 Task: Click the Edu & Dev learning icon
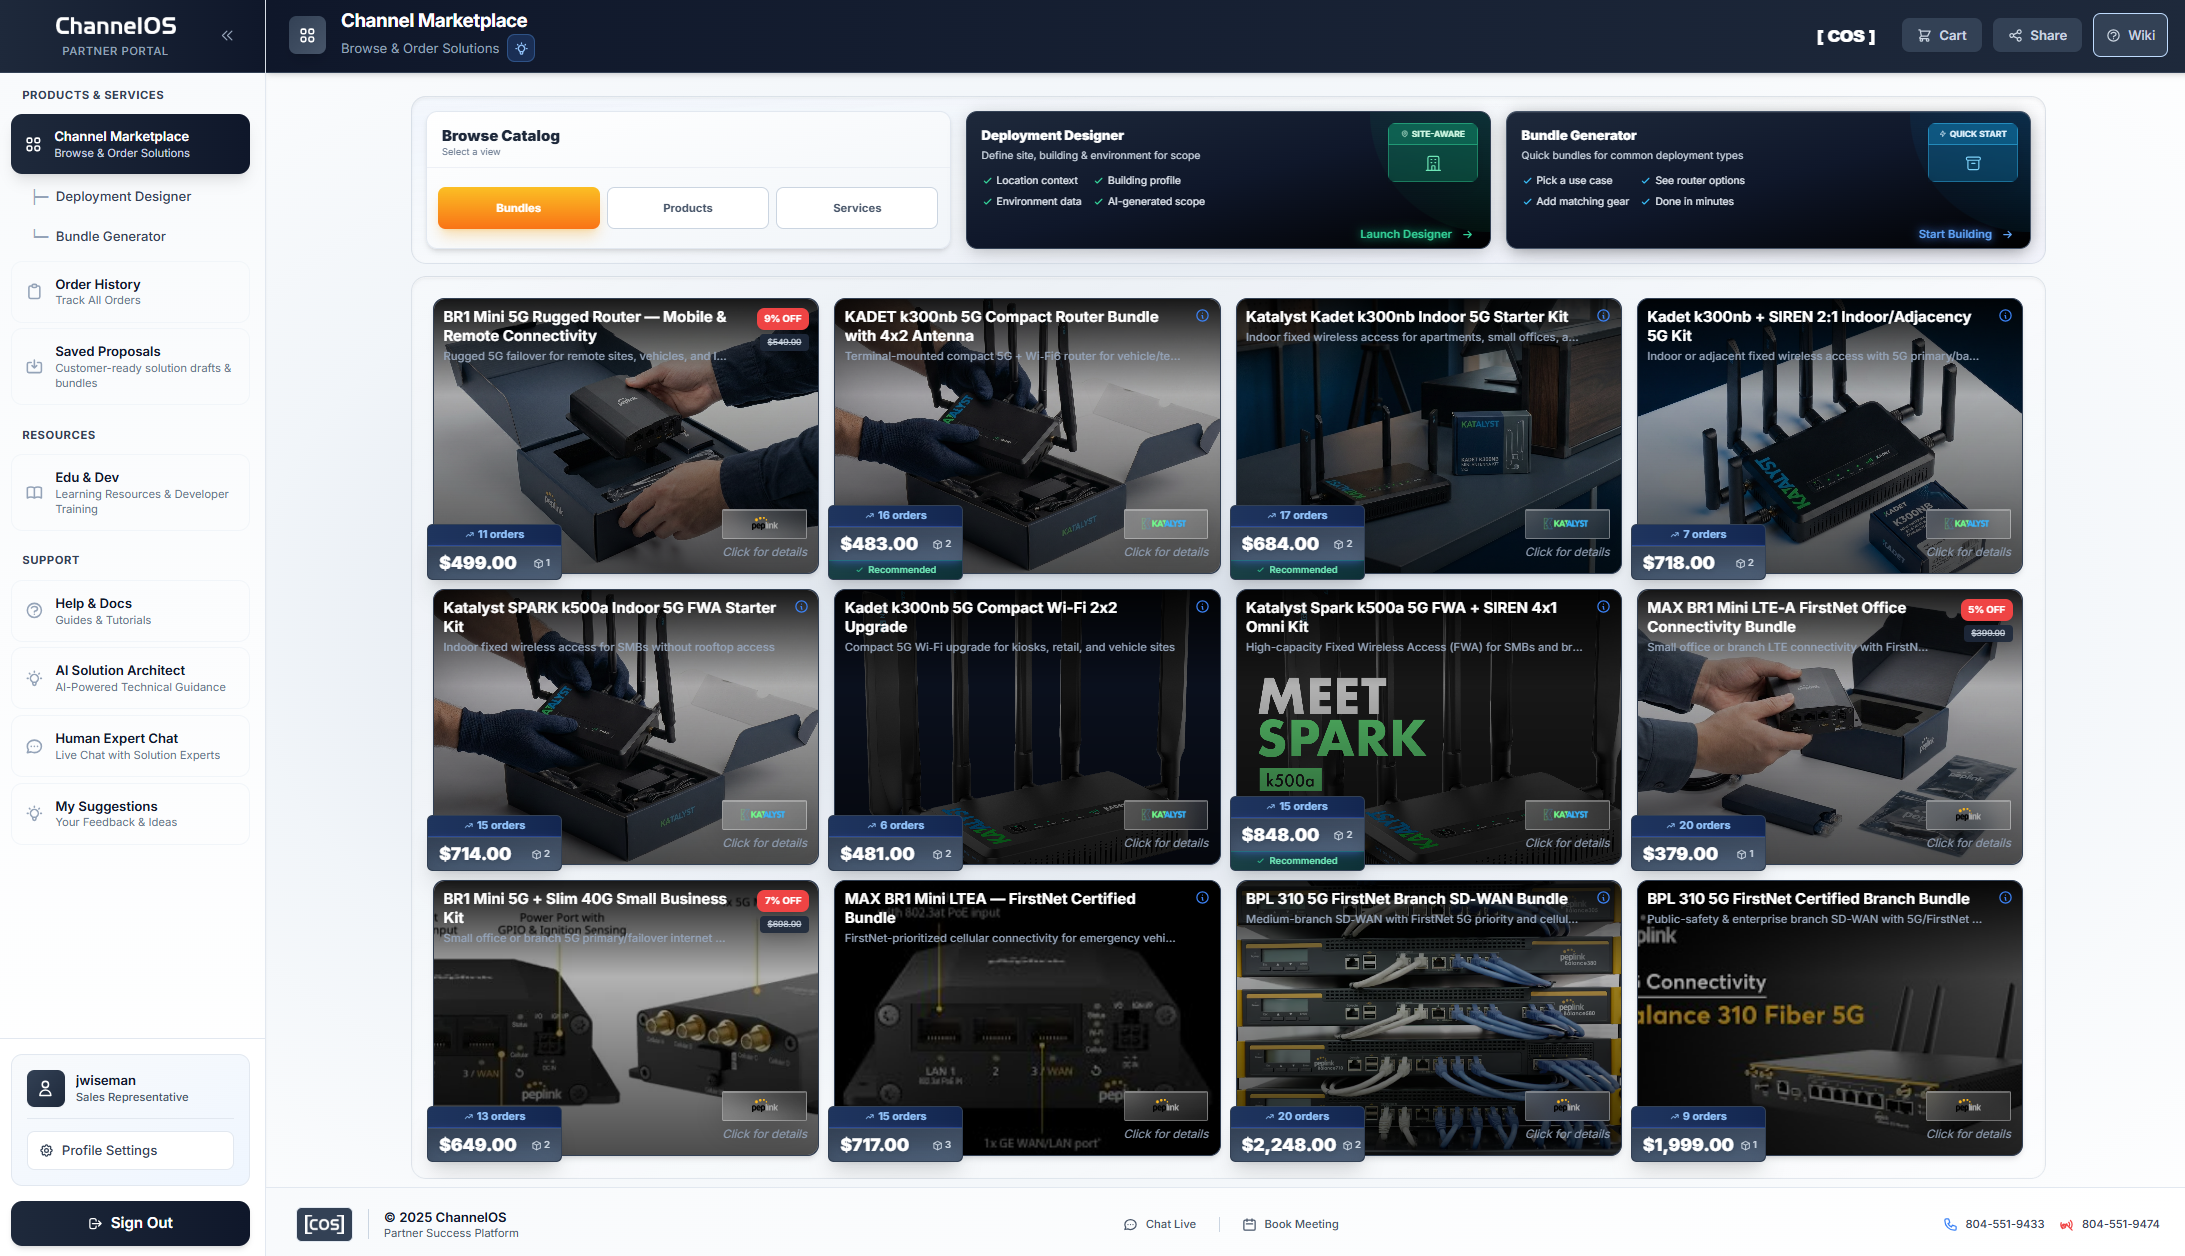click(x=34, y=492)
